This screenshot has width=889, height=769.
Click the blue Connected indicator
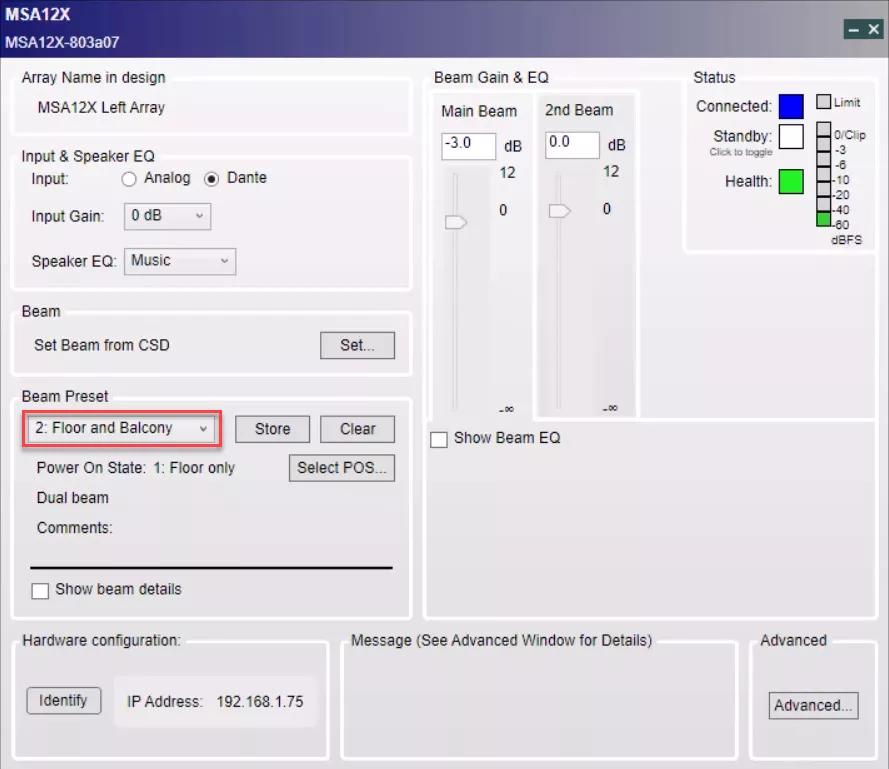(791, 106)
